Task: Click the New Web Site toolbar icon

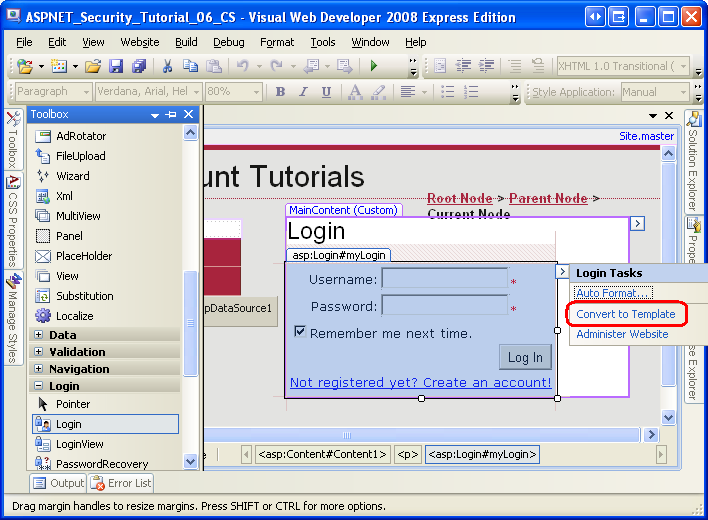Action: click(25, 66)
